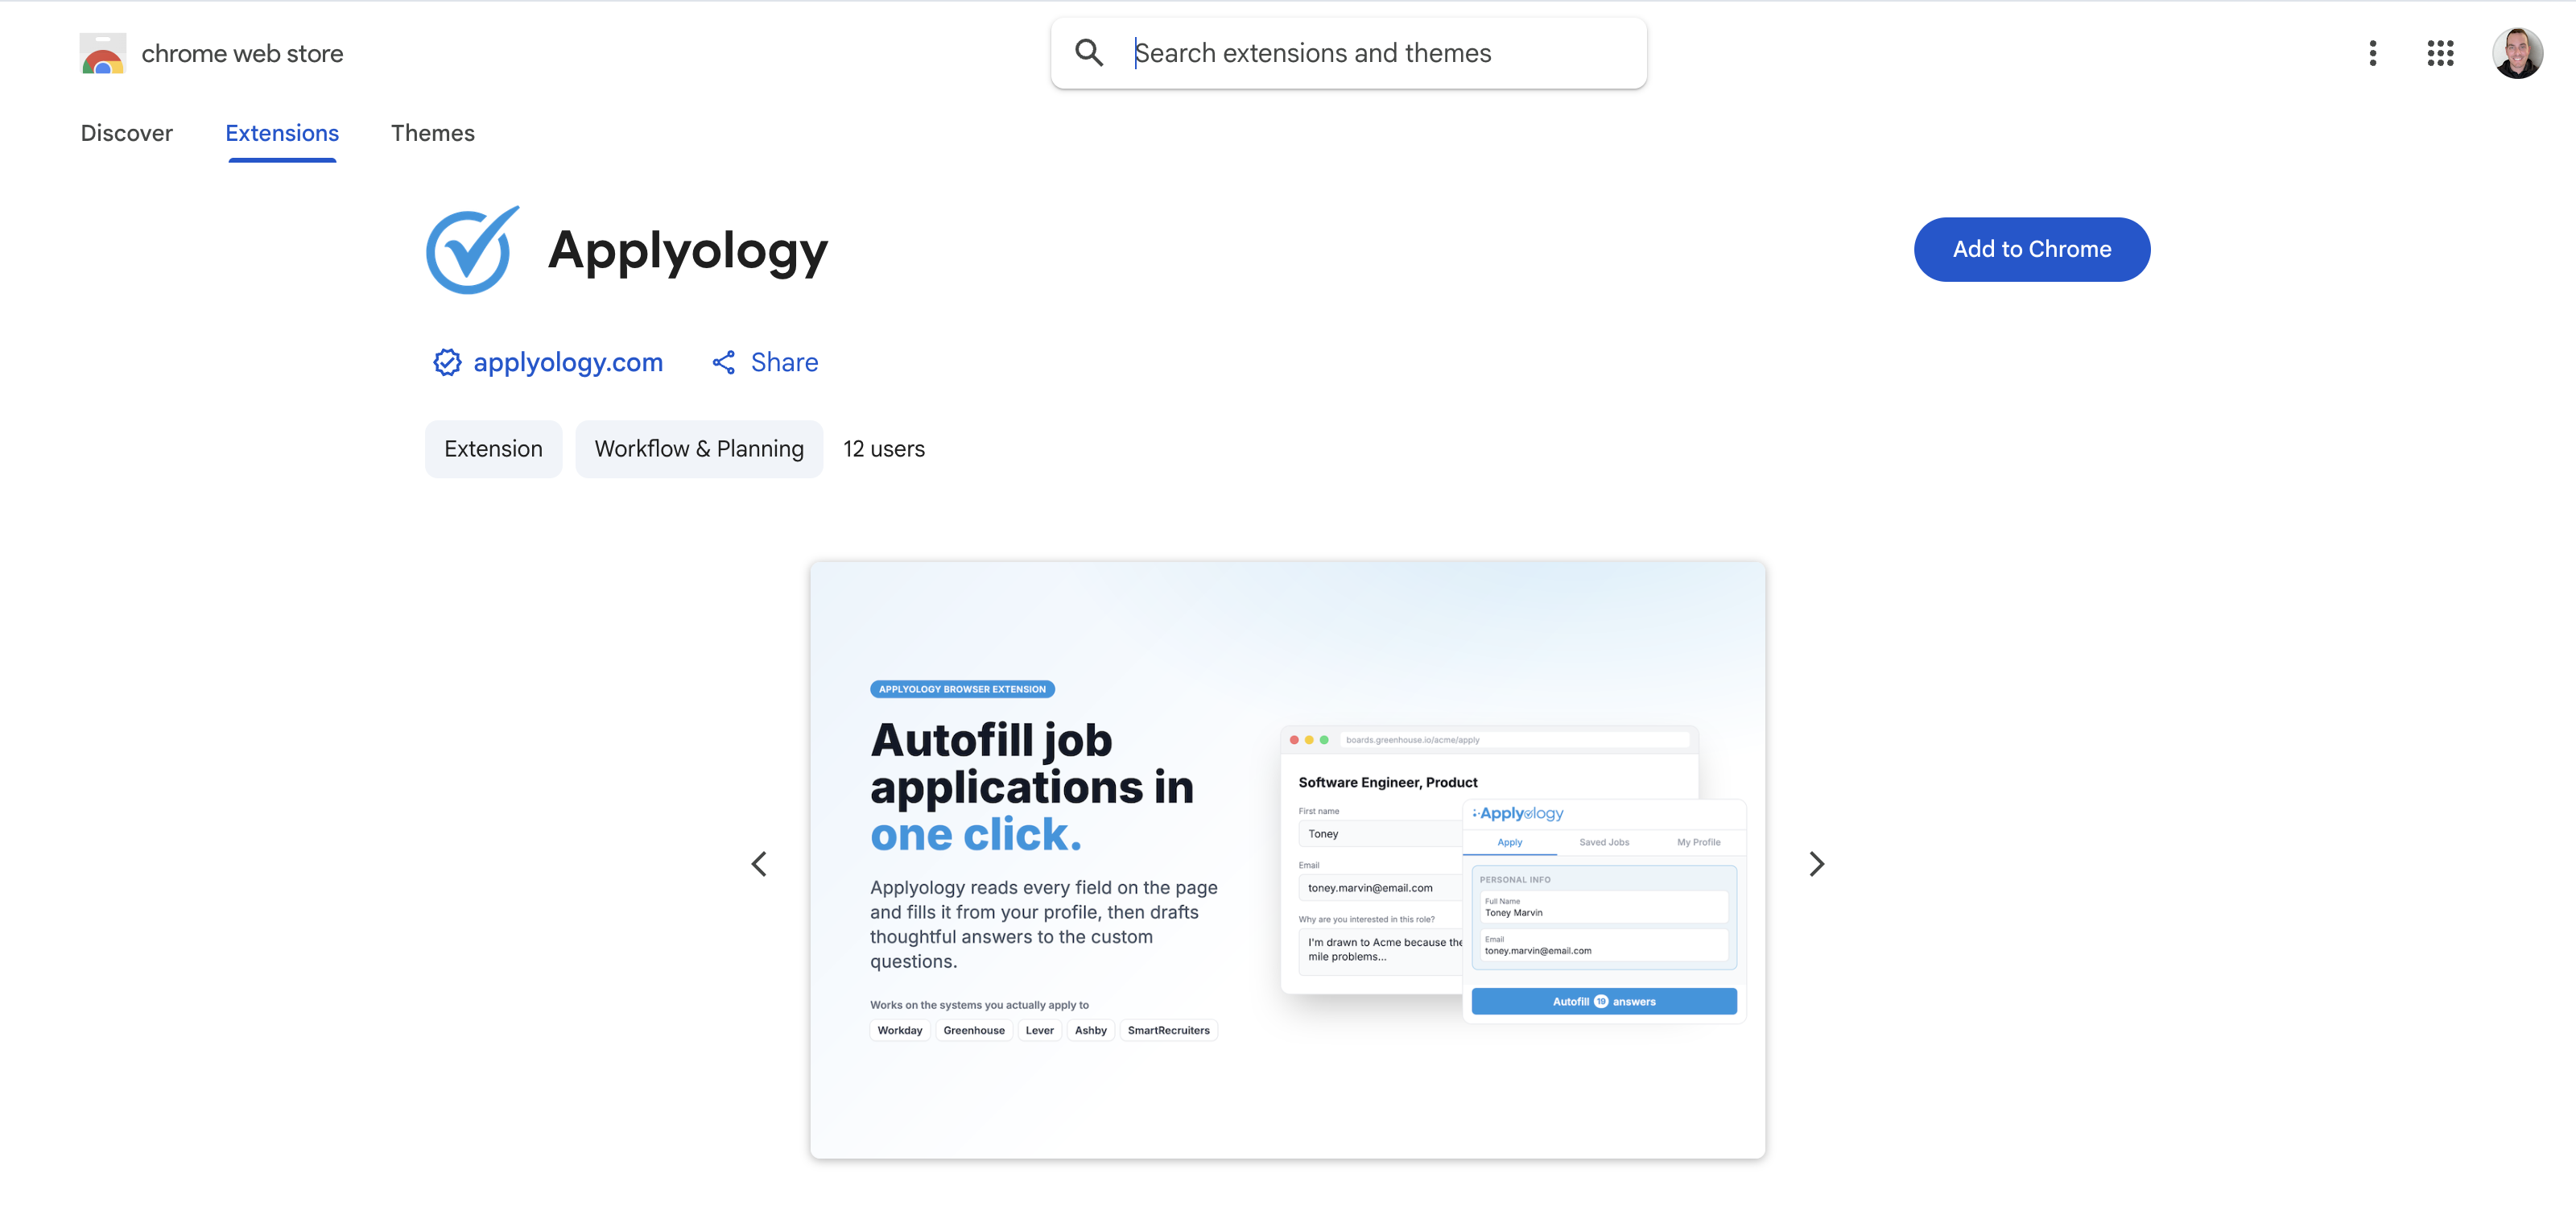This screenshot has height=1211, width=2576.
Task: Click the 'chrome web store' title text
Action: (242, 53)
